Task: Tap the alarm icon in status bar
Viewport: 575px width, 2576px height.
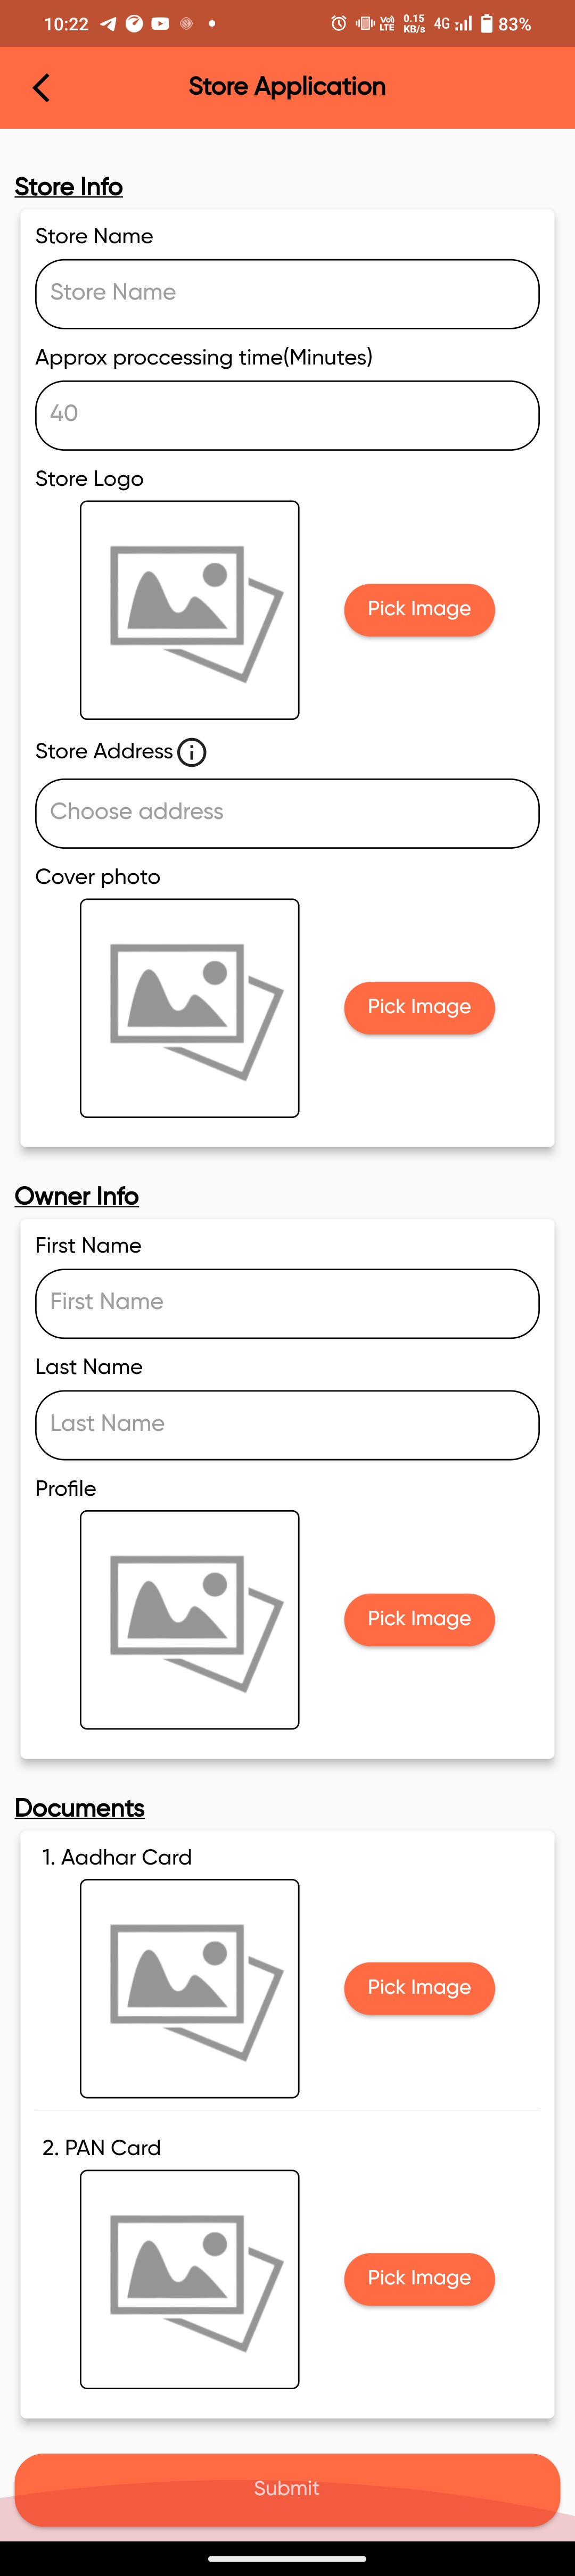Action: coord(339,23)
